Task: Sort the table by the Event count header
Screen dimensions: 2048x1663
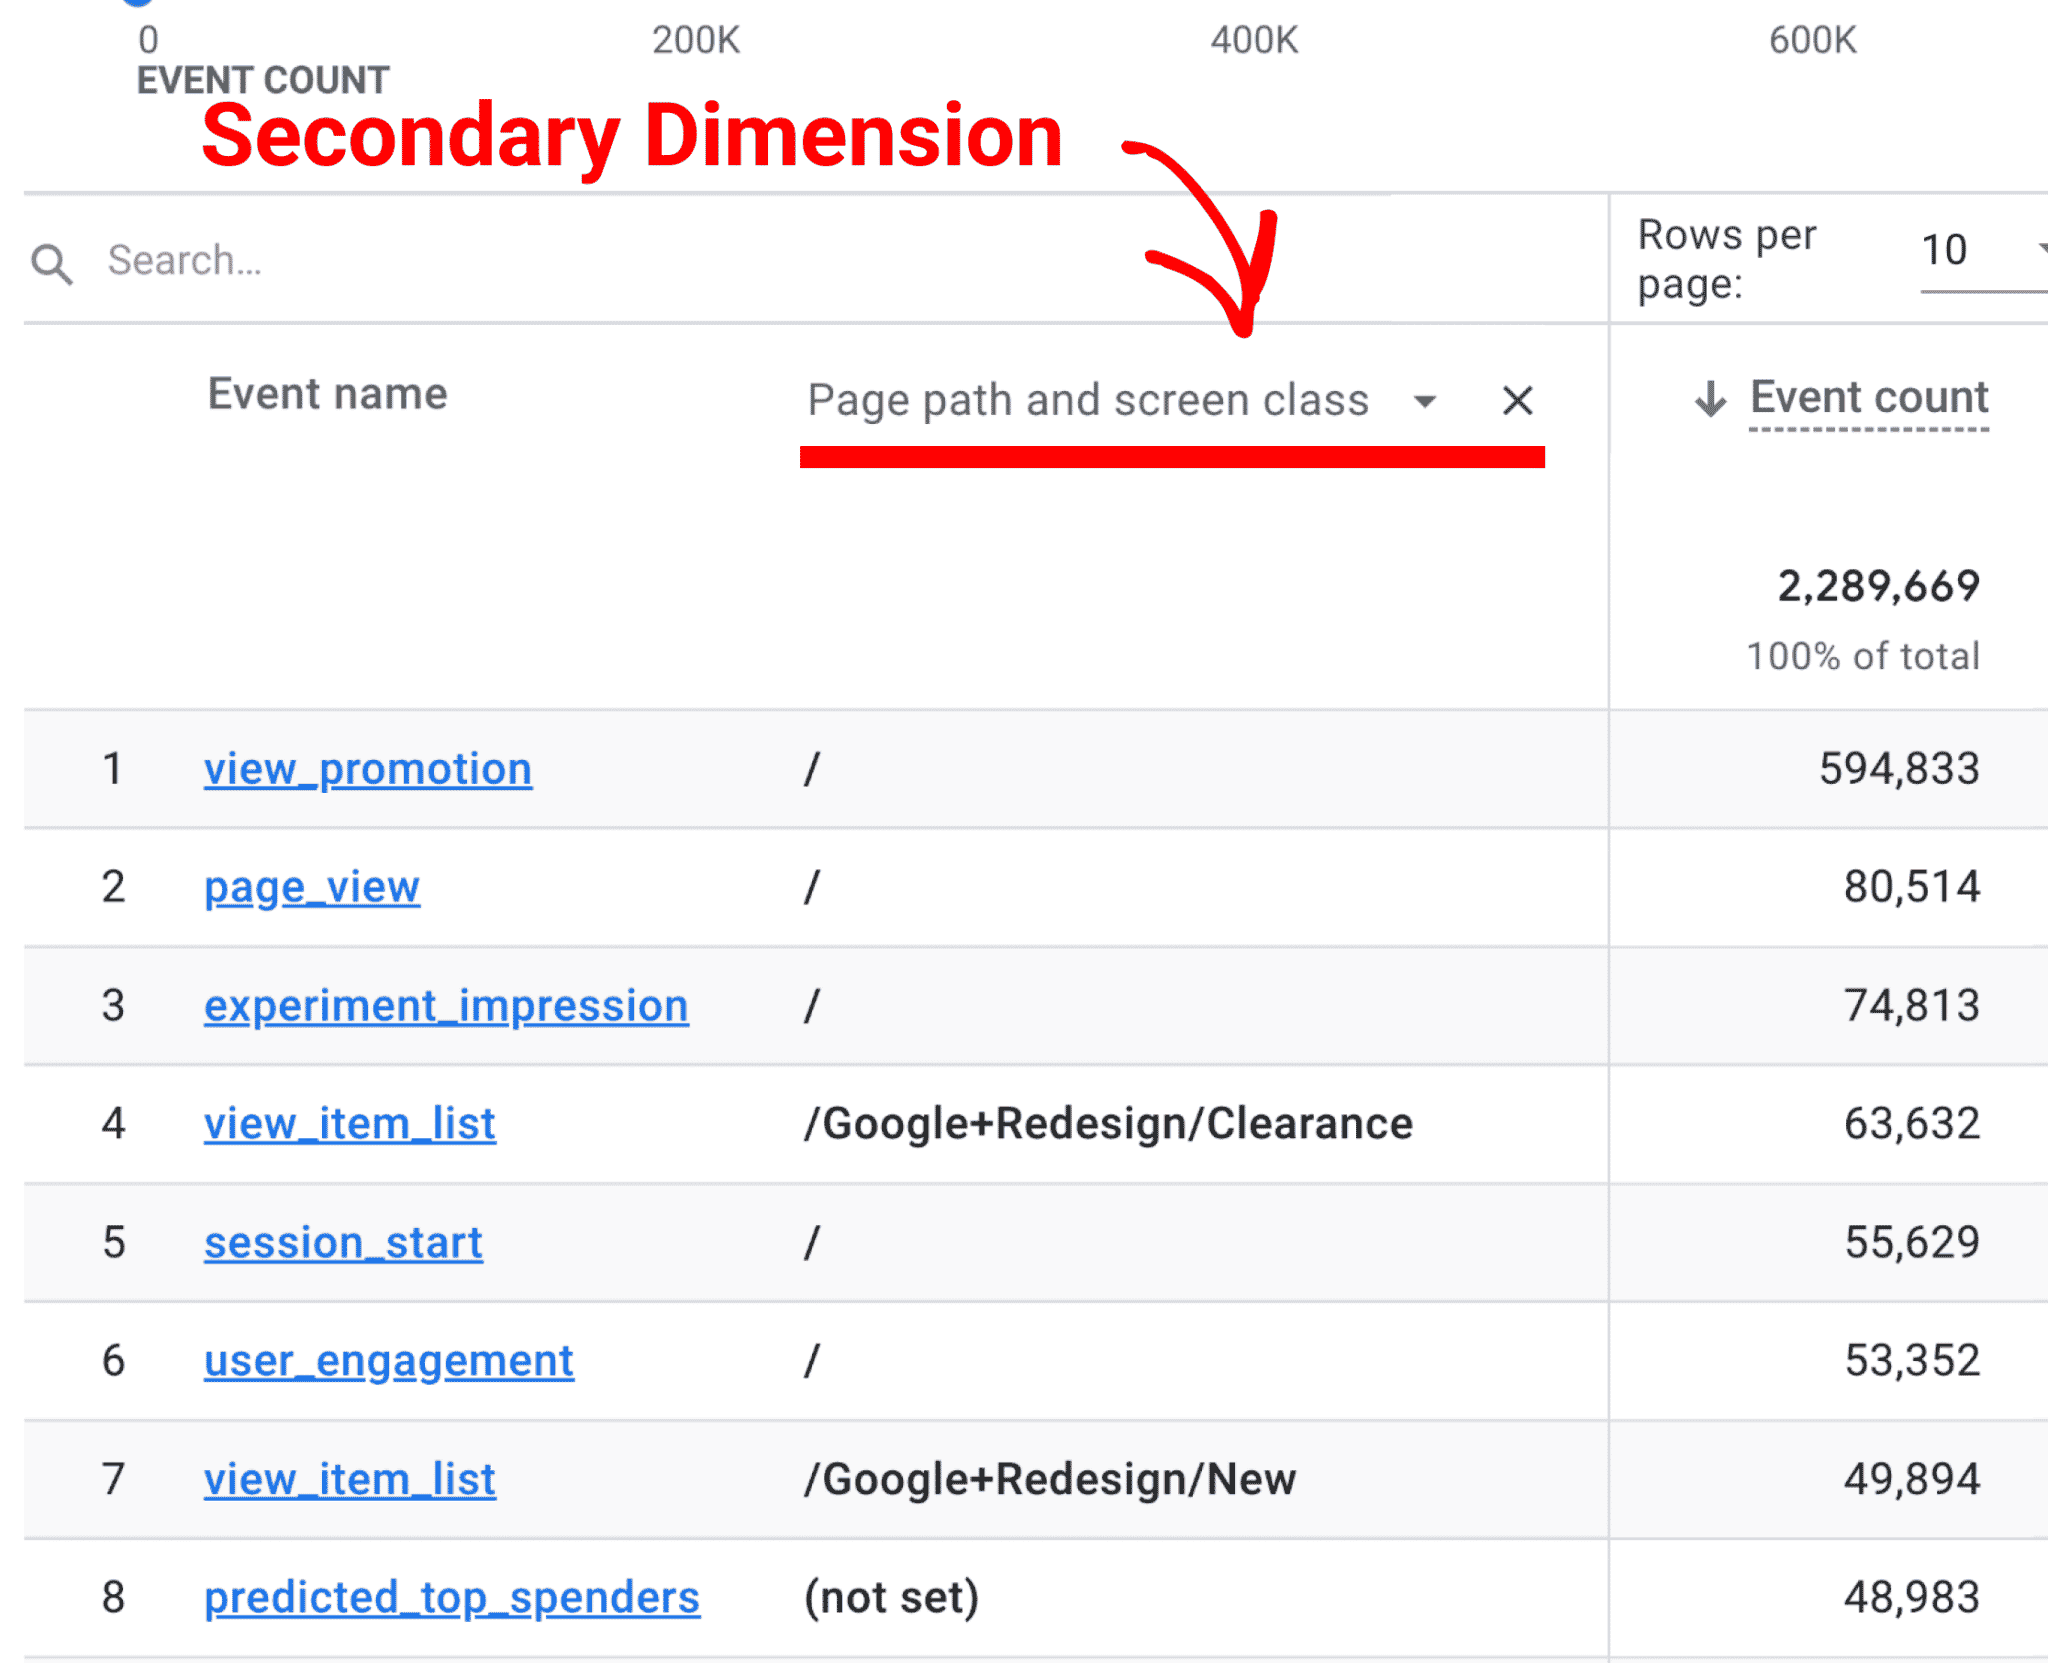Action: tap(1868, 397)
